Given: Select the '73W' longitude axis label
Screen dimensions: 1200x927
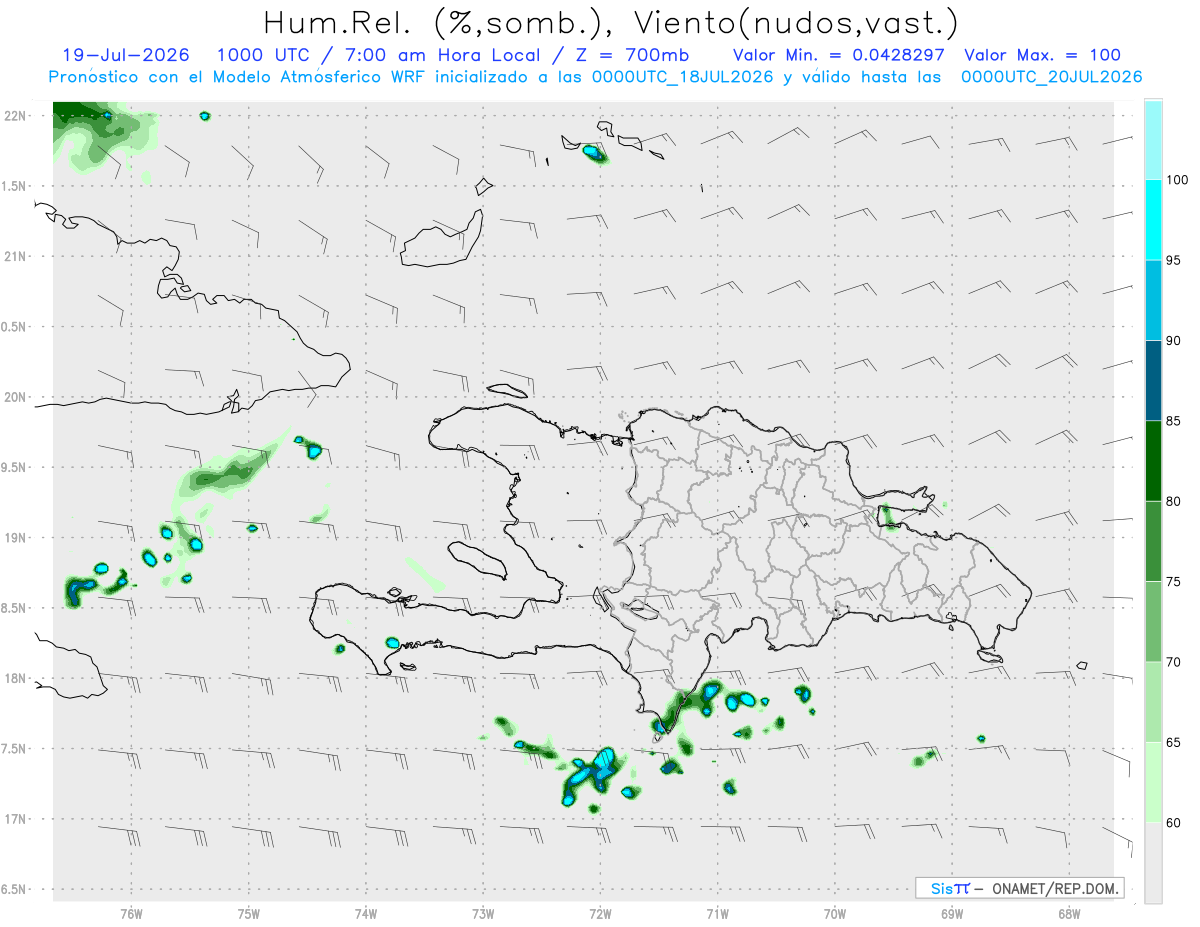Looking at the screenshot, I should (483, 912).
